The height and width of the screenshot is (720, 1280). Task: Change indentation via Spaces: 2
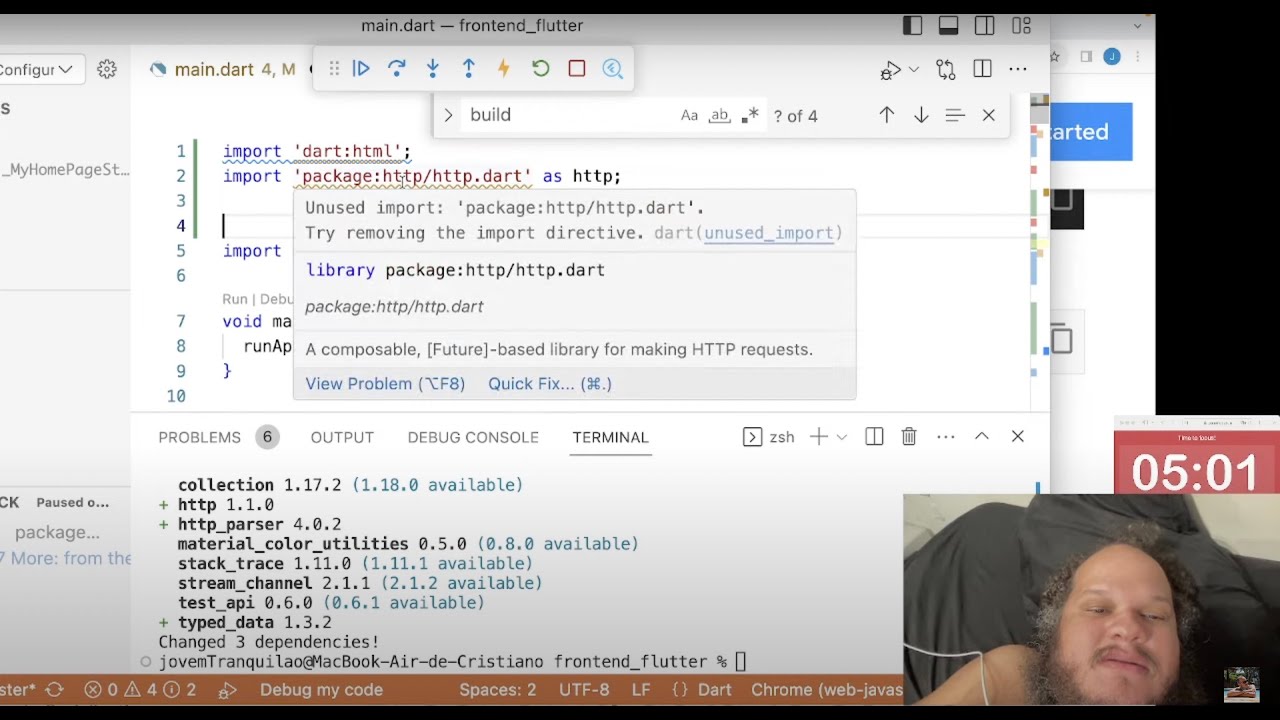[x=498, y=689]
